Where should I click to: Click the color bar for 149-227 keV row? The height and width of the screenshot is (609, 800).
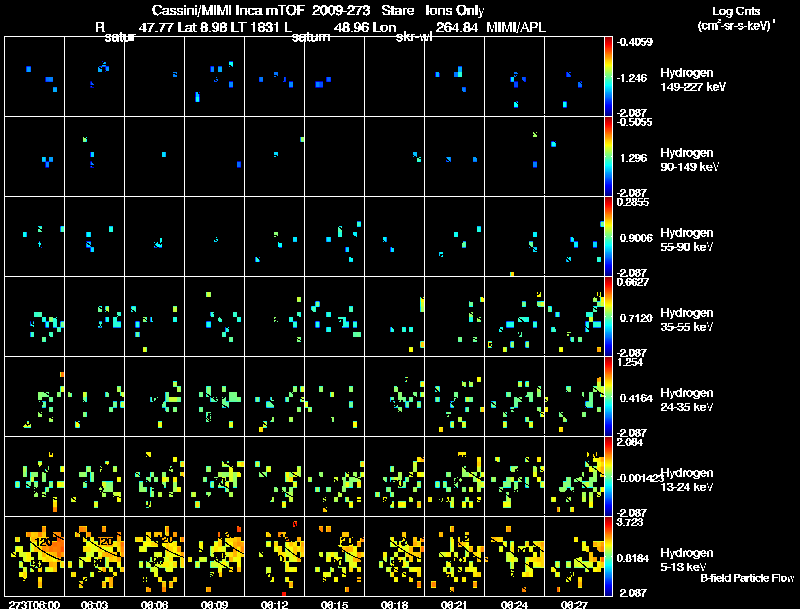[608, 77]
